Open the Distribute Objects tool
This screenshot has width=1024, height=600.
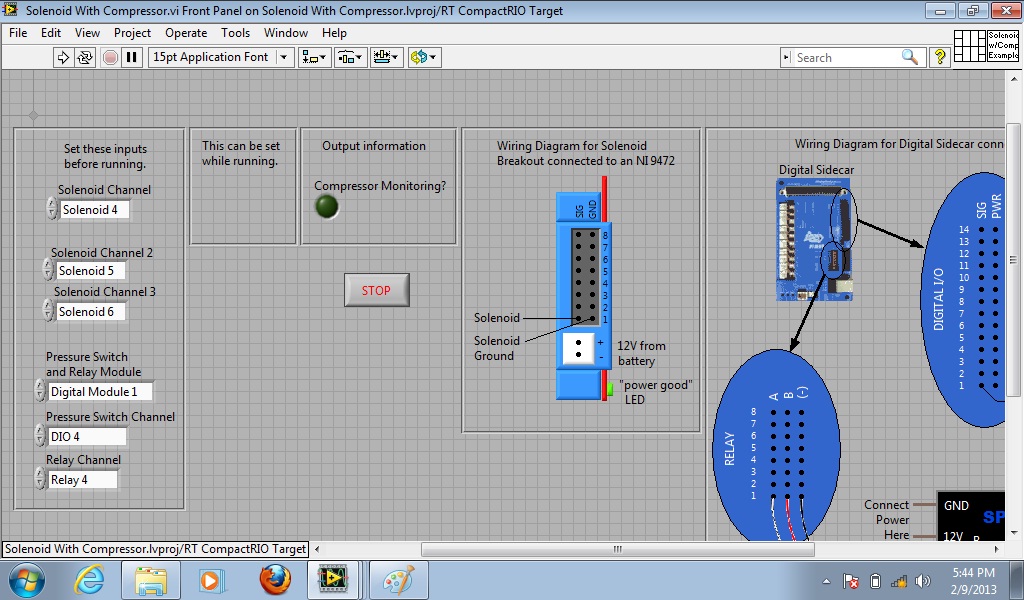point(350,57)
